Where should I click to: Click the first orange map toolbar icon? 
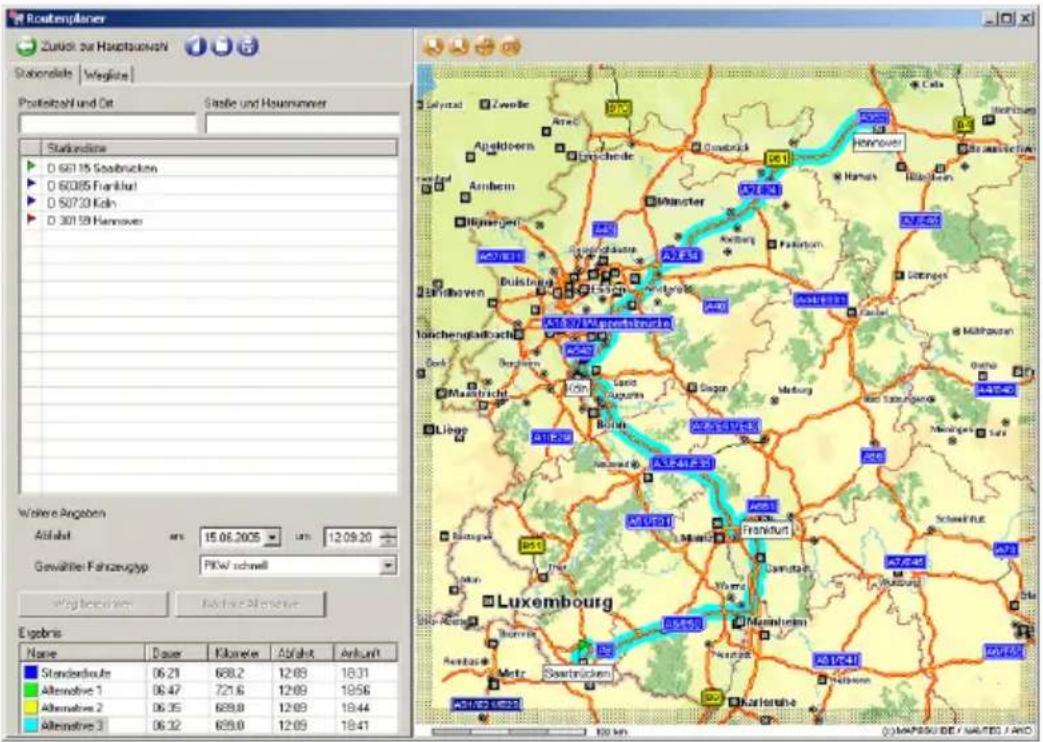pos(433,46)
